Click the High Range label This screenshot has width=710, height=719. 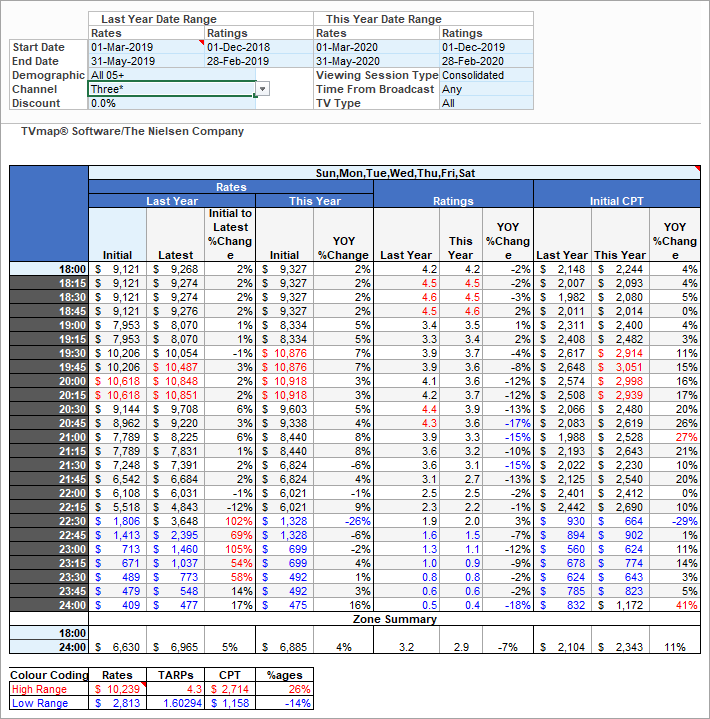pos(49,689)
